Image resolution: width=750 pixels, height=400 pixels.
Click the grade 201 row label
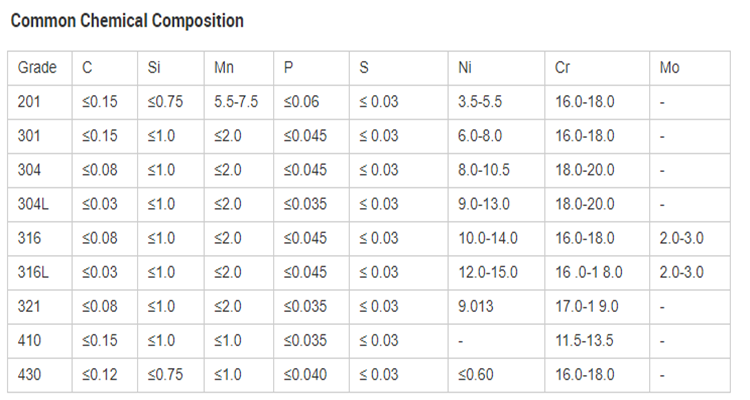click(30, 102)
